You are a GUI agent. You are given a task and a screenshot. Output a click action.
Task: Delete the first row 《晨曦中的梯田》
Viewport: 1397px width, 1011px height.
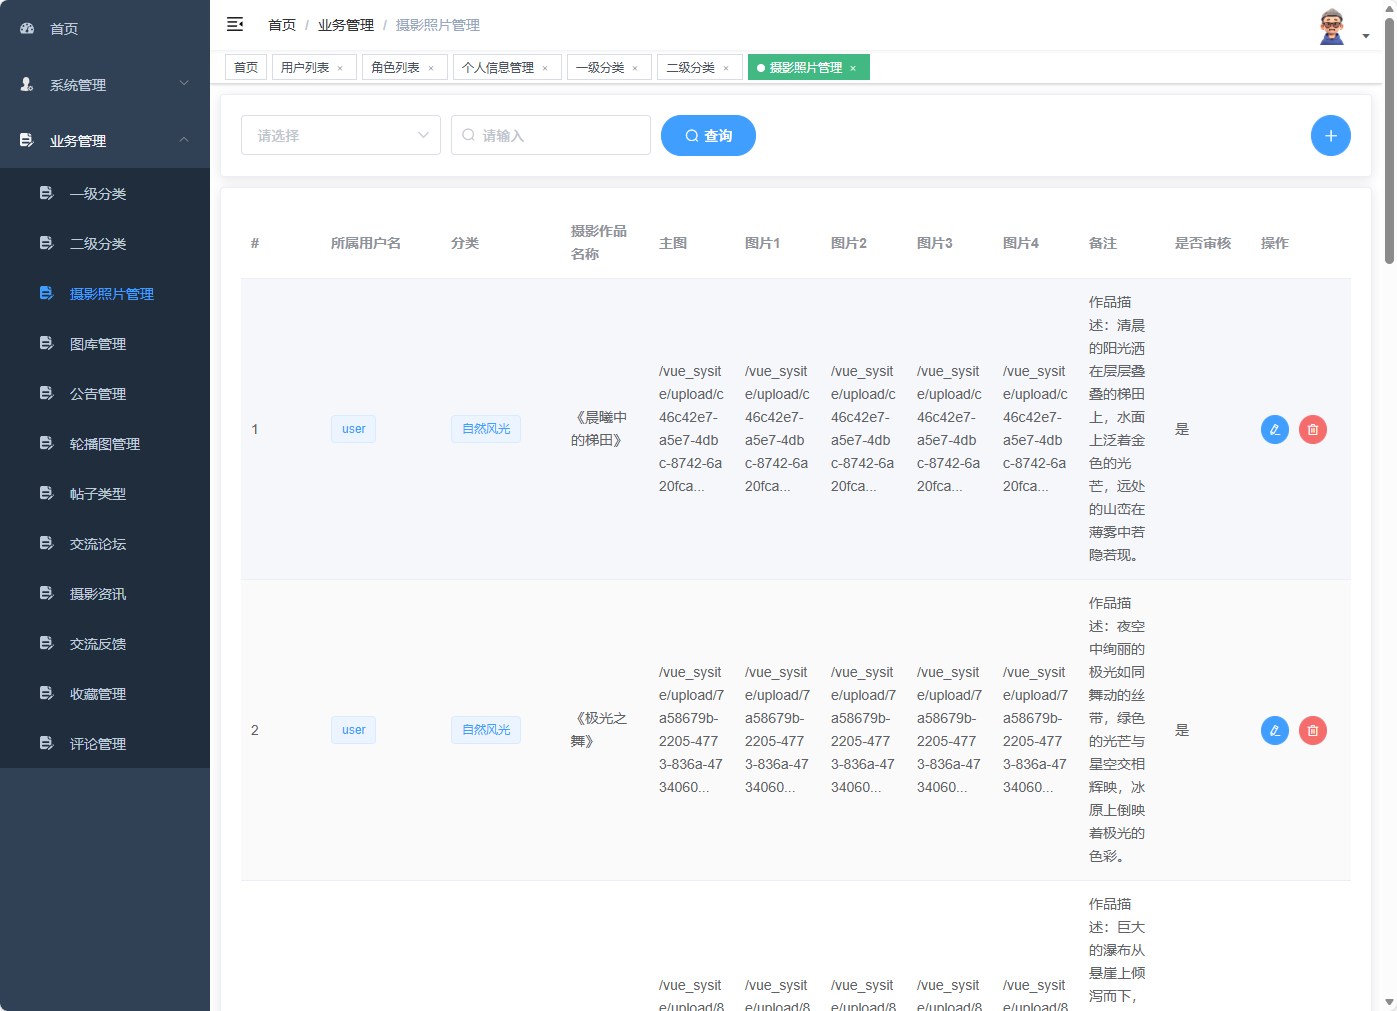click(x=1312, y=429)
